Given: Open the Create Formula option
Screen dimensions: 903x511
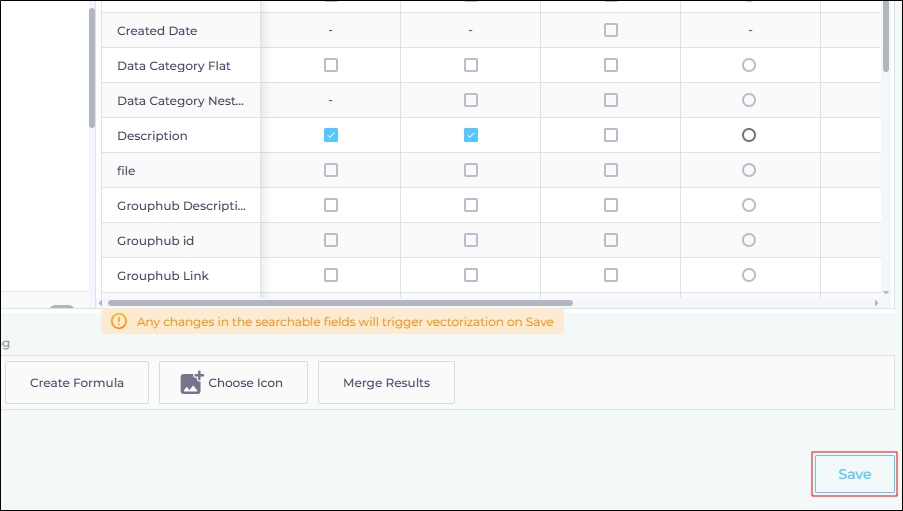Looking at the screenshot, I should click(77, 383).
